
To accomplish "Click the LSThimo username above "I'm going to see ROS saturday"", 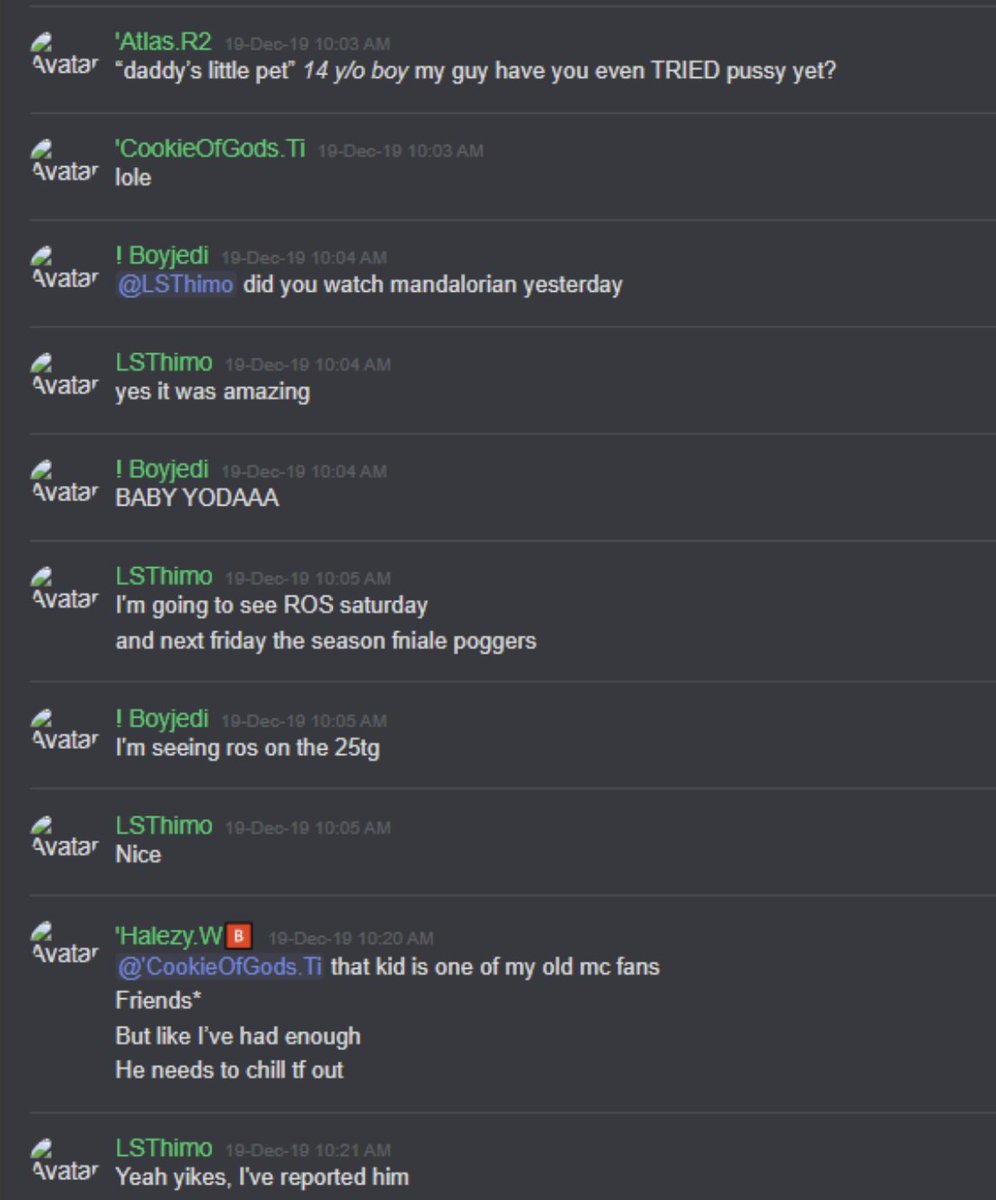I will (164, 576).
